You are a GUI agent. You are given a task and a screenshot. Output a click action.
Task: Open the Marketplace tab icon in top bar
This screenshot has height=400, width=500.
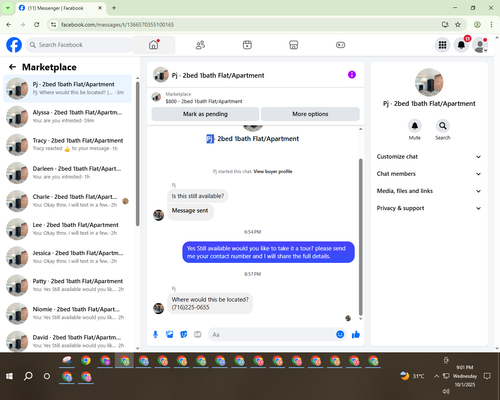coord(294,45)
